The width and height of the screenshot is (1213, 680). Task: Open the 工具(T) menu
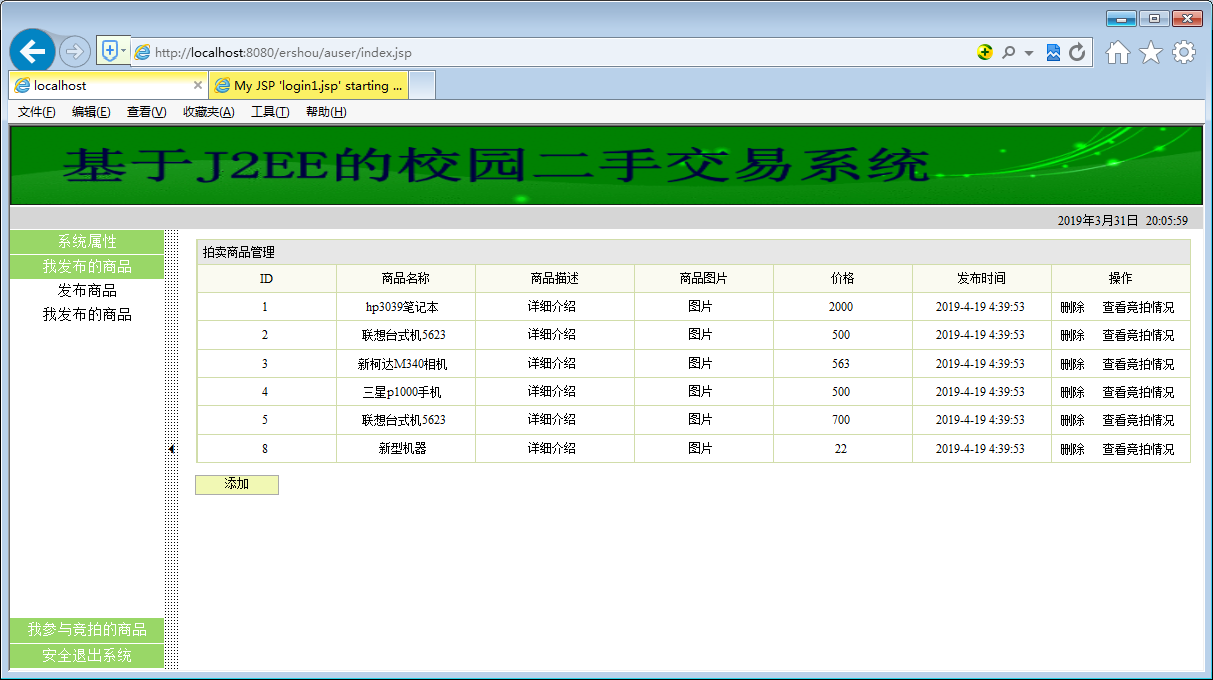coord(270,112)
